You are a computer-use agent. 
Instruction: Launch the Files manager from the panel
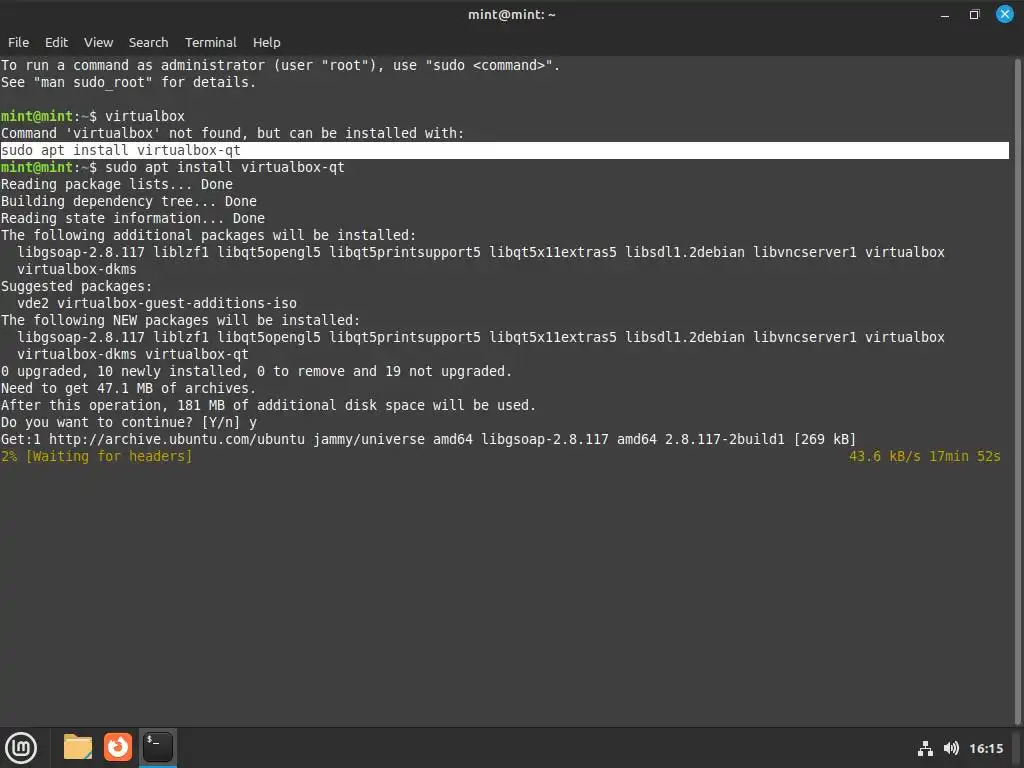coord(78,747)
